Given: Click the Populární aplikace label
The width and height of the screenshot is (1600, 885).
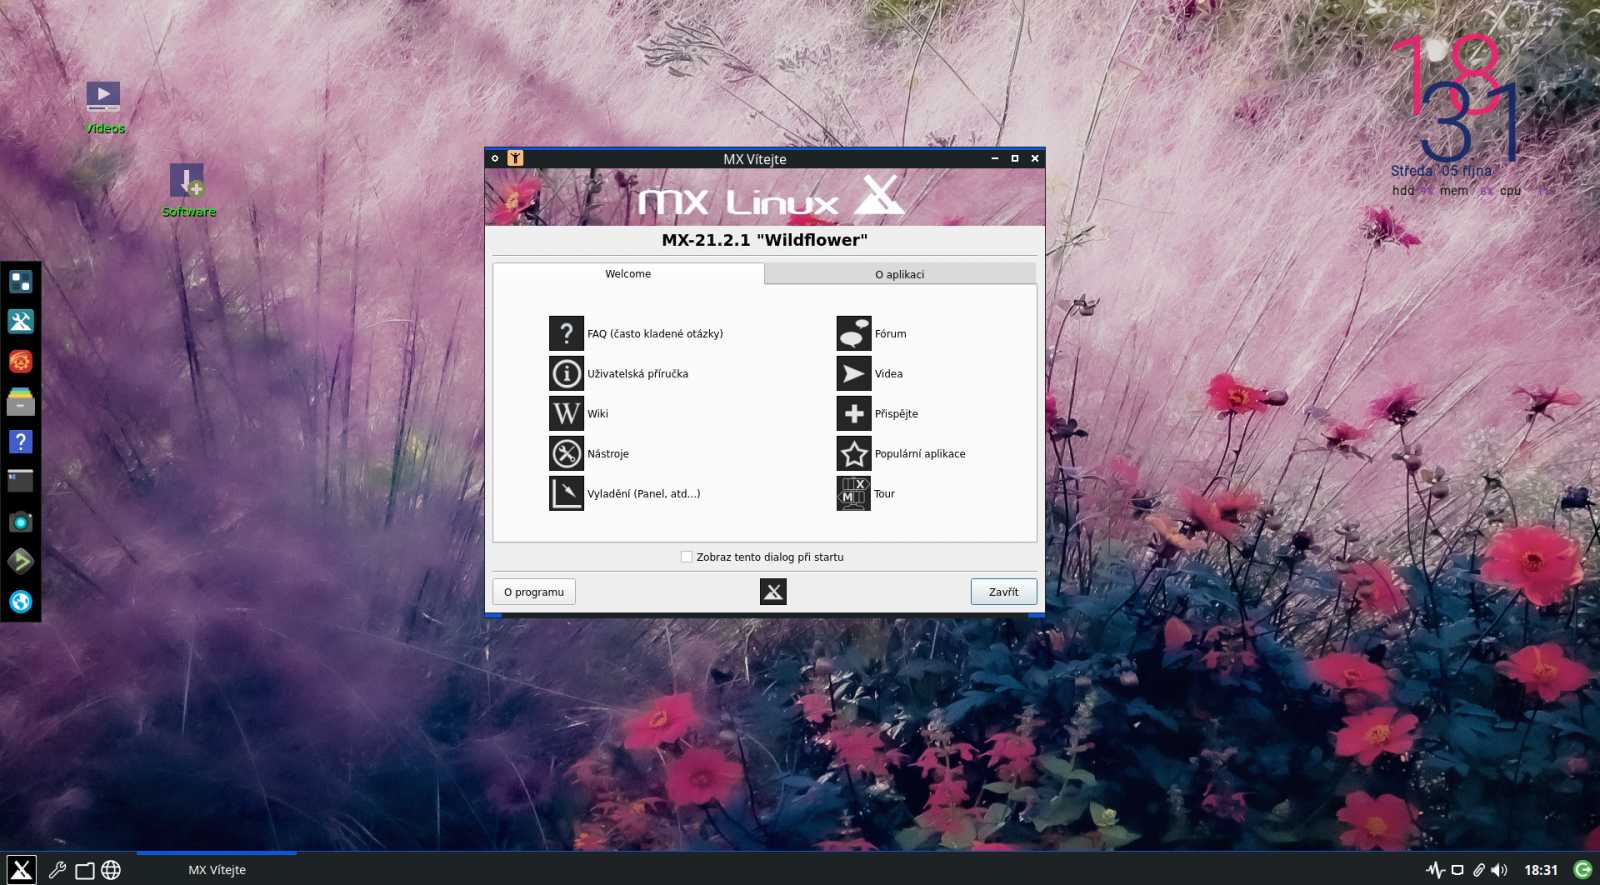Looking at the screenshot, I should click(920, 454).
